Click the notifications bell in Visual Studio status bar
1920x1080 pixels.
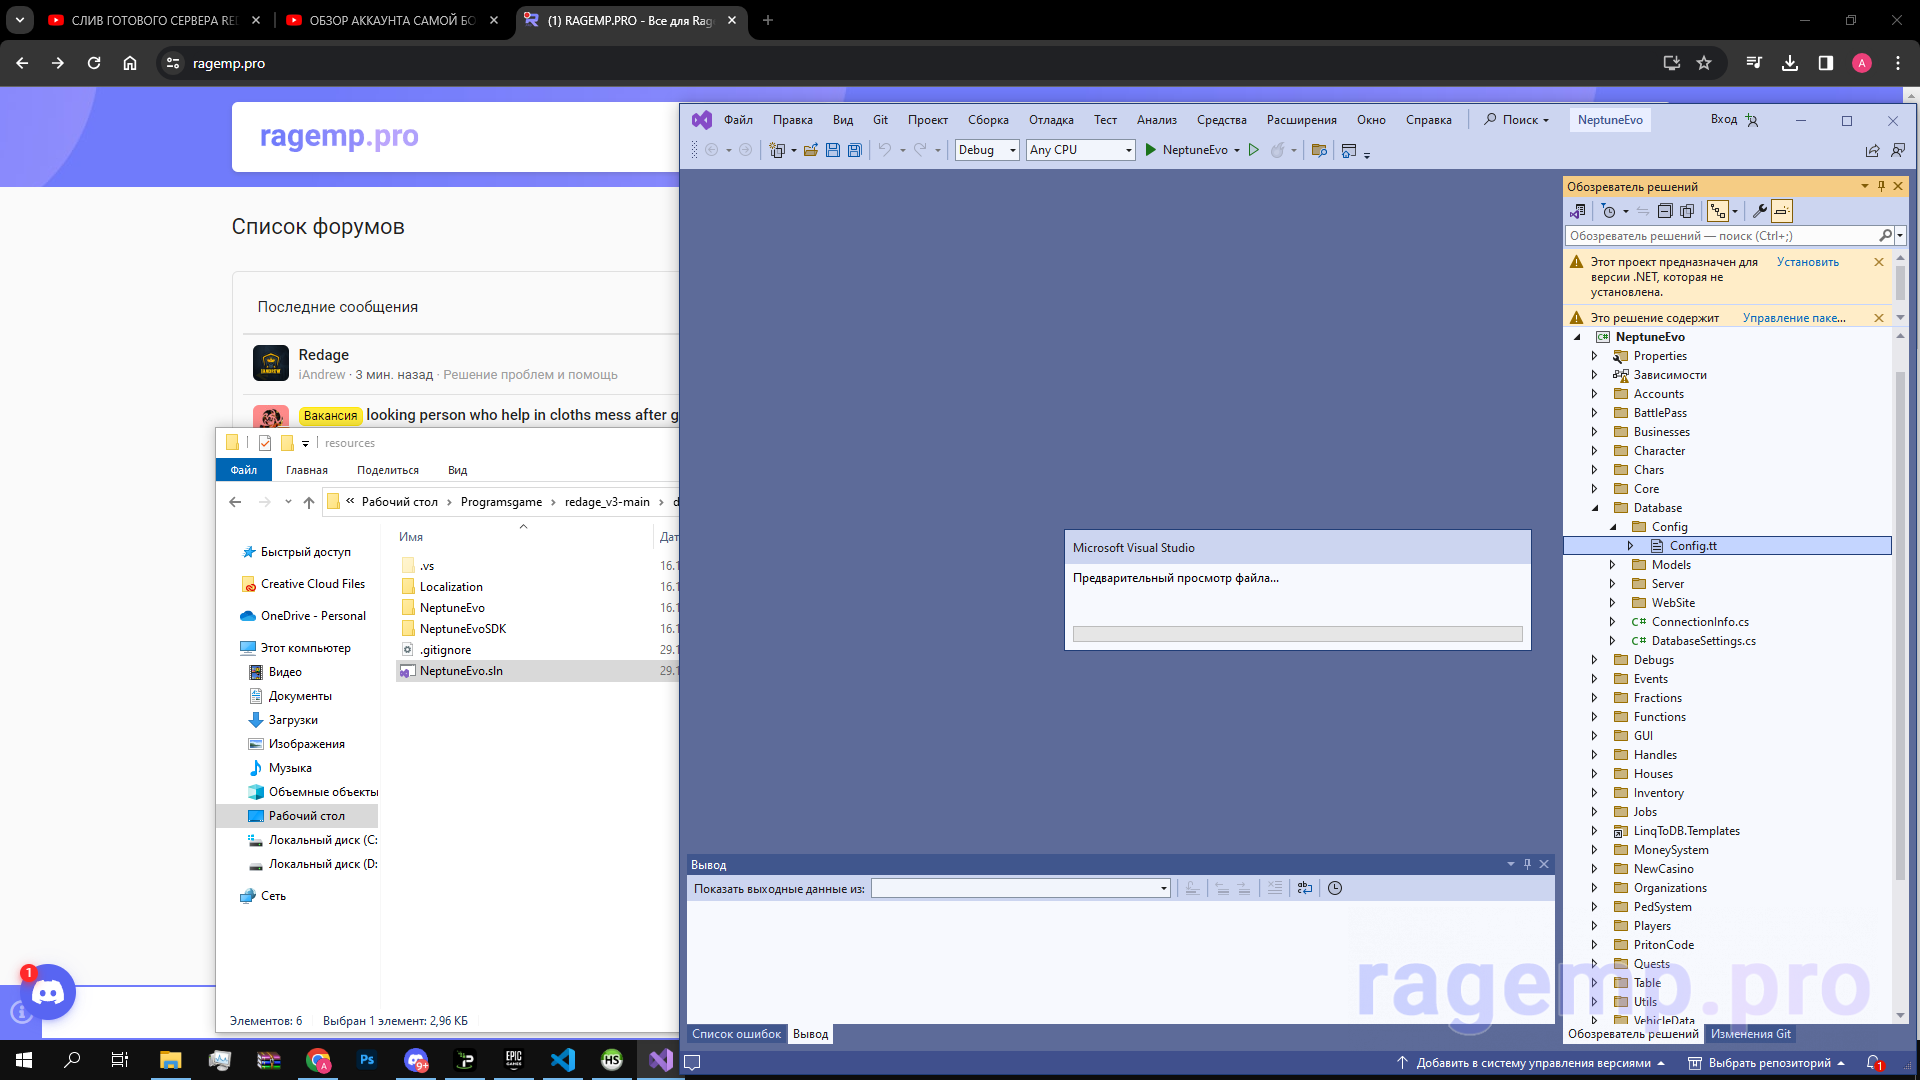pyautogui.click(x=1874, y=1063)
